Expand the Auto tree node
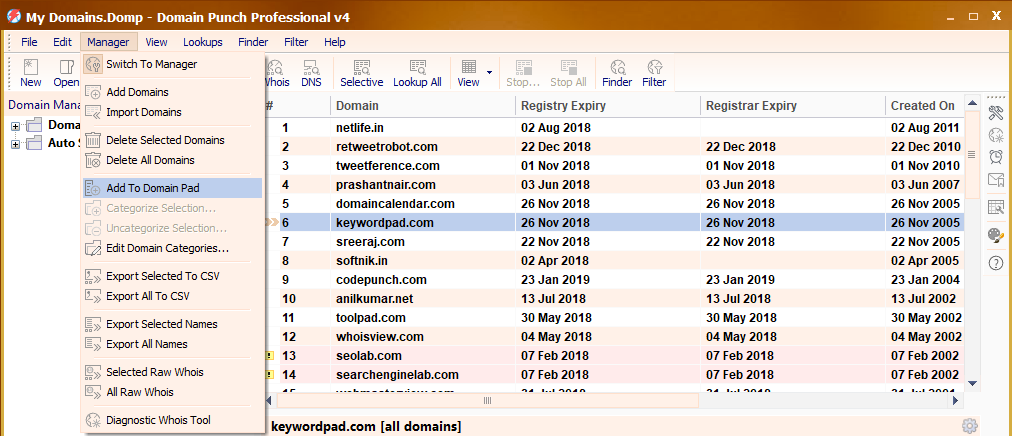This screenshot has height=436, width=1012. 16,143
